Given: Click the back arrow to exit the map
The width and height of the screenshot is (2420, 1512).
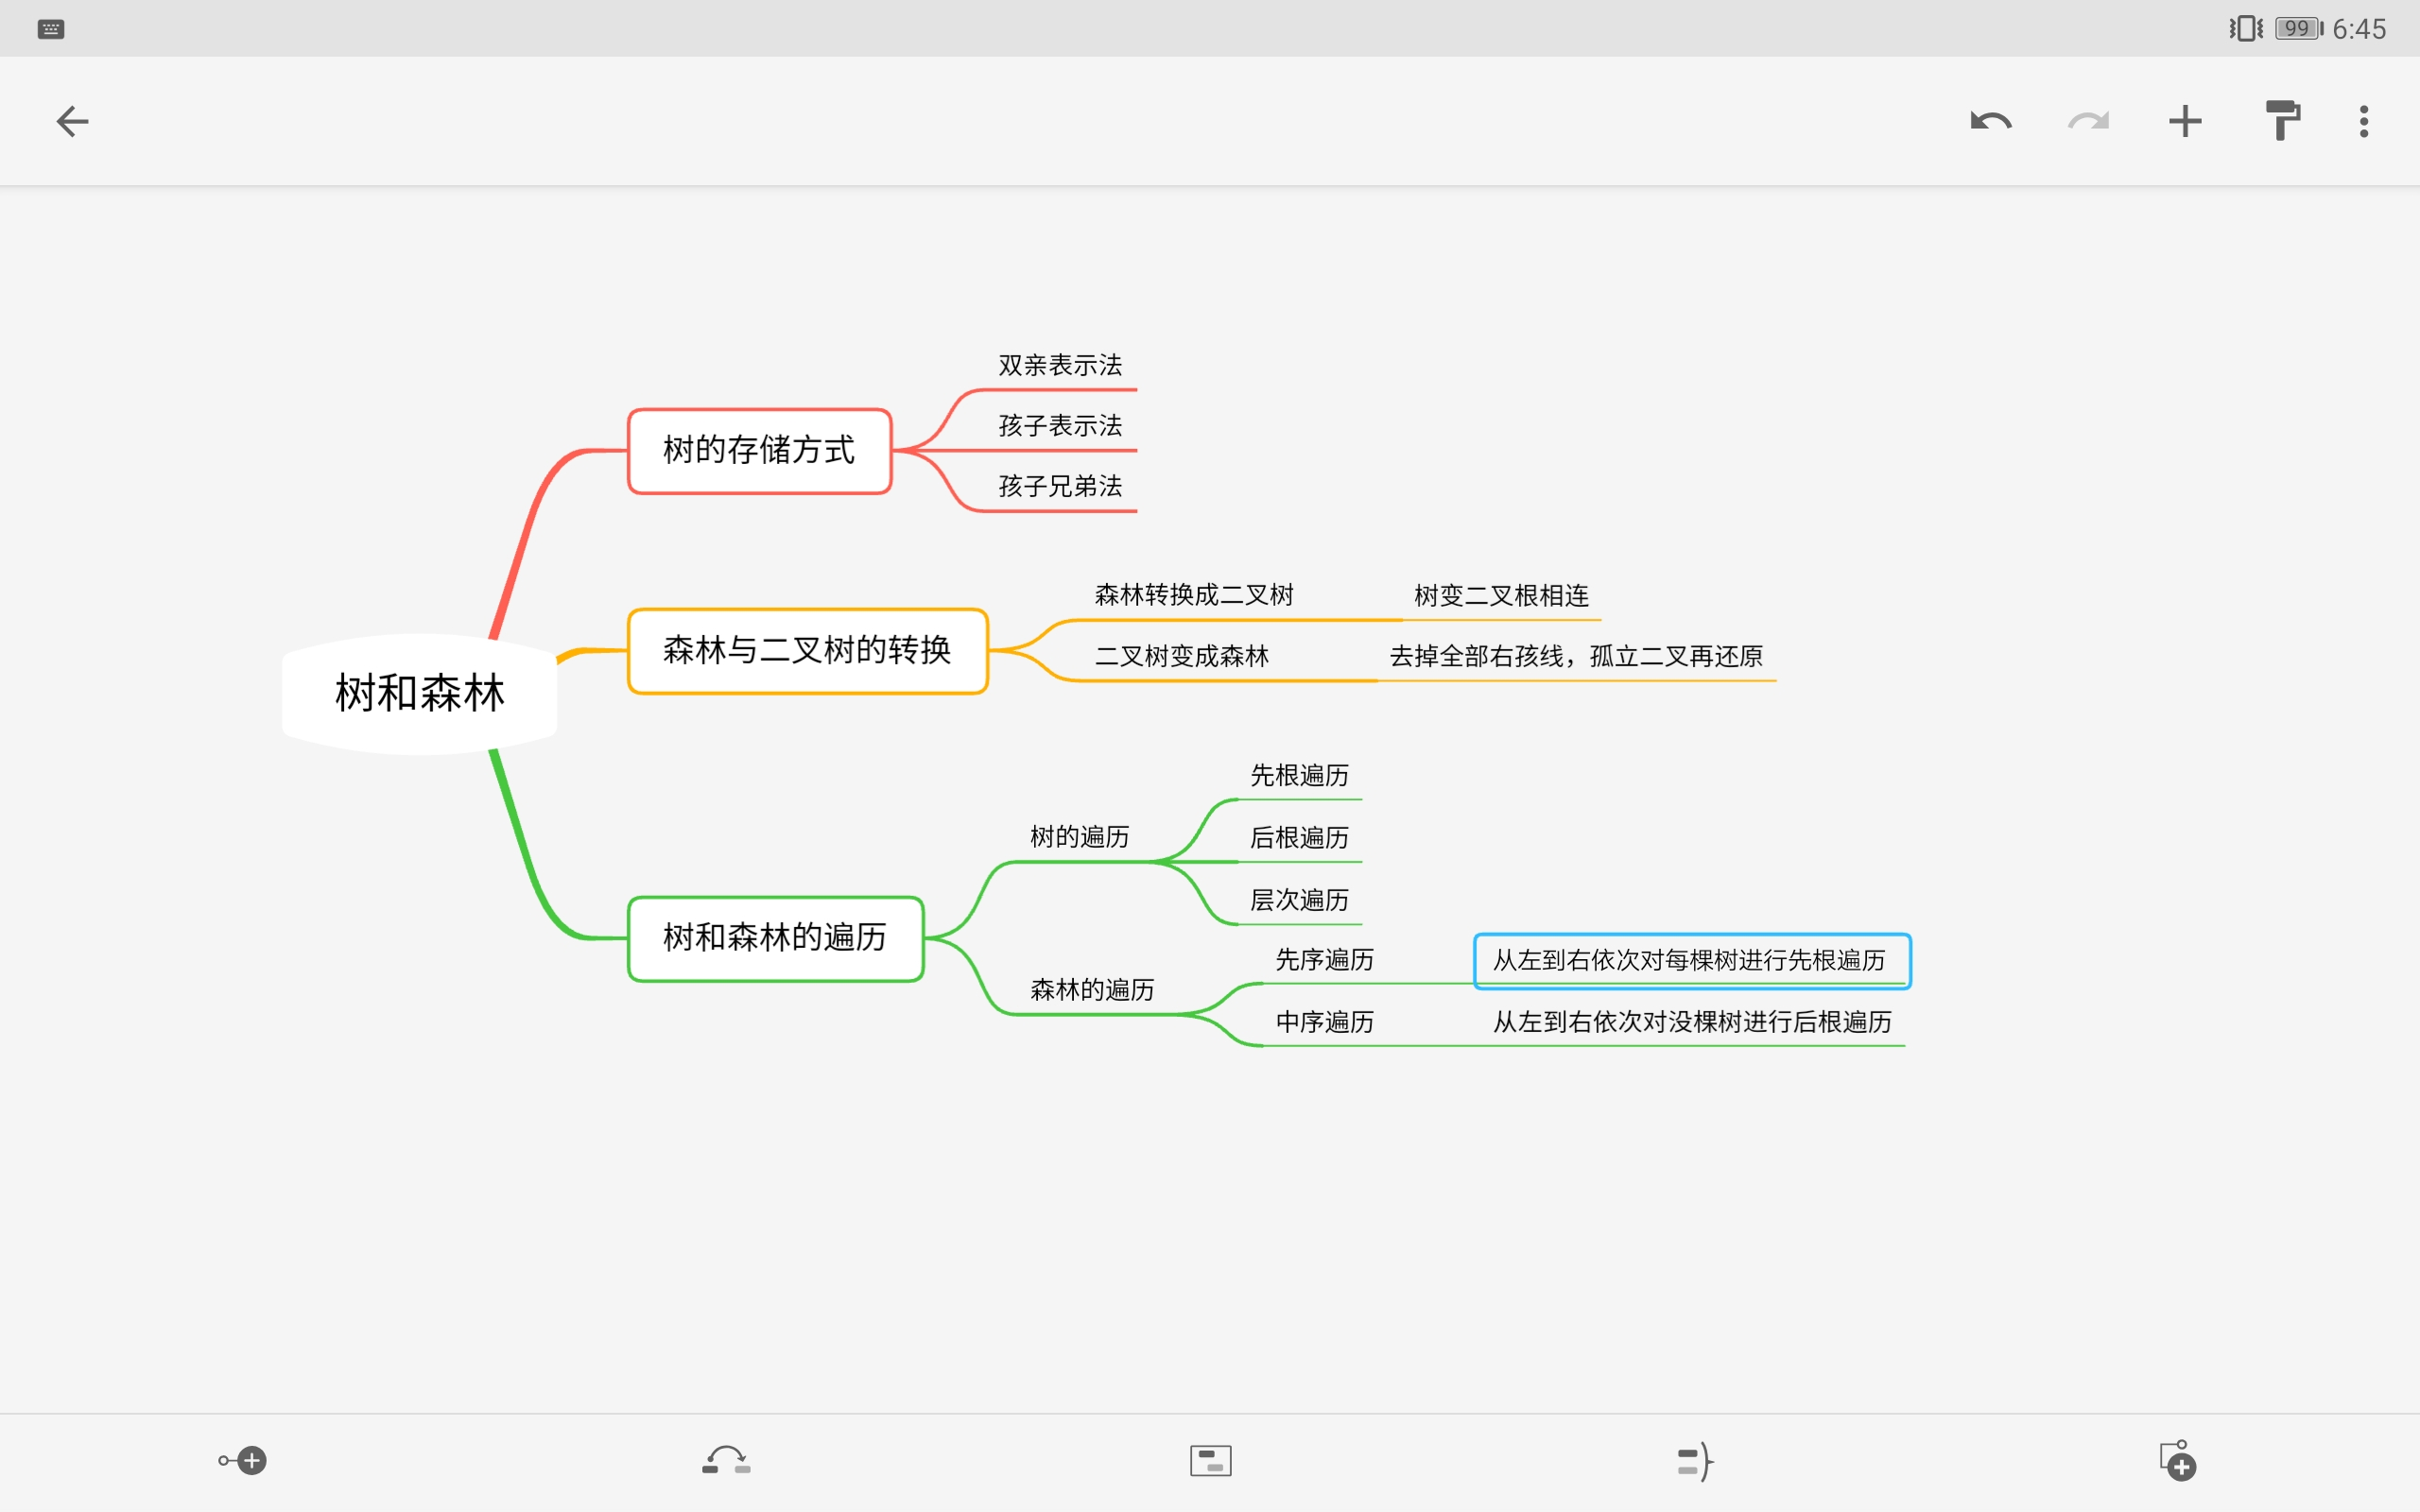Looking at the screenshot, I should (x=71, y=121).
